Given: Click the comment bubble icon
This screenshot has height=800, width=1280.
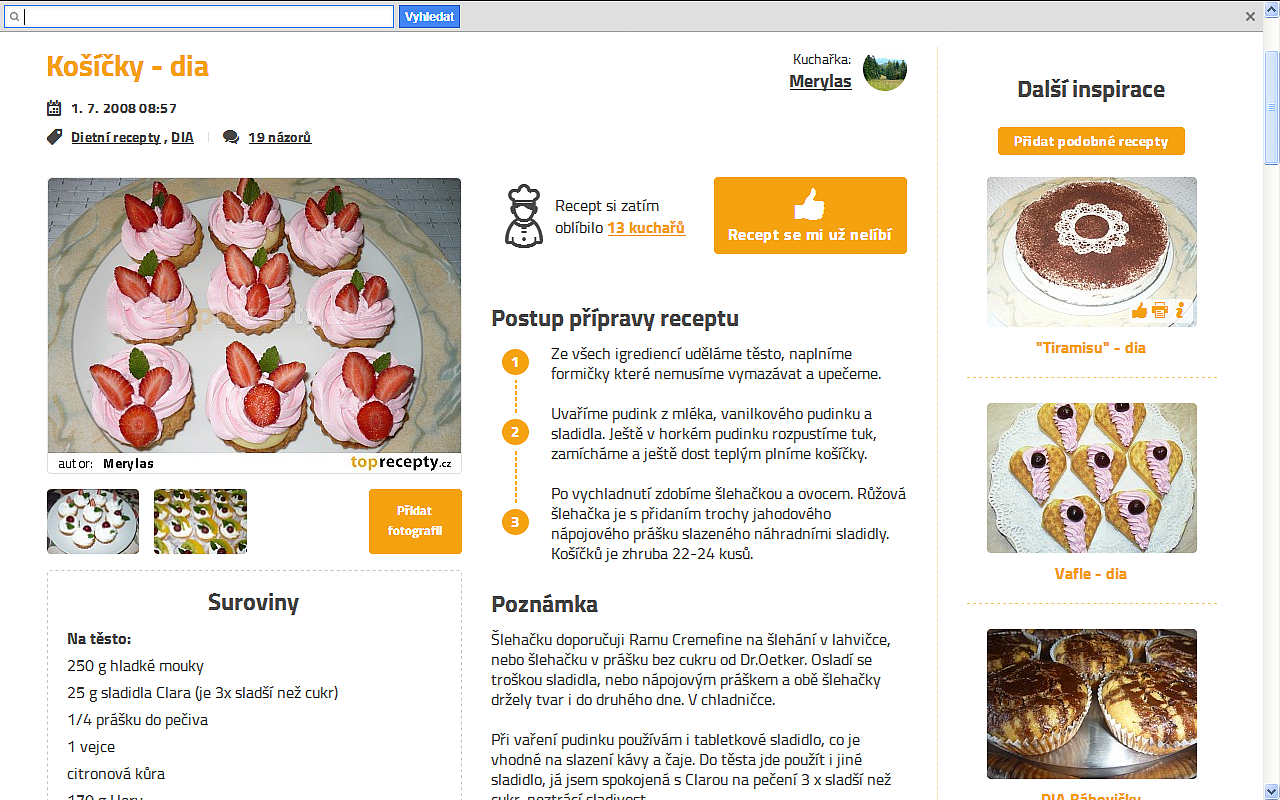Looking at the screenshot, I should tap(231, 137).
